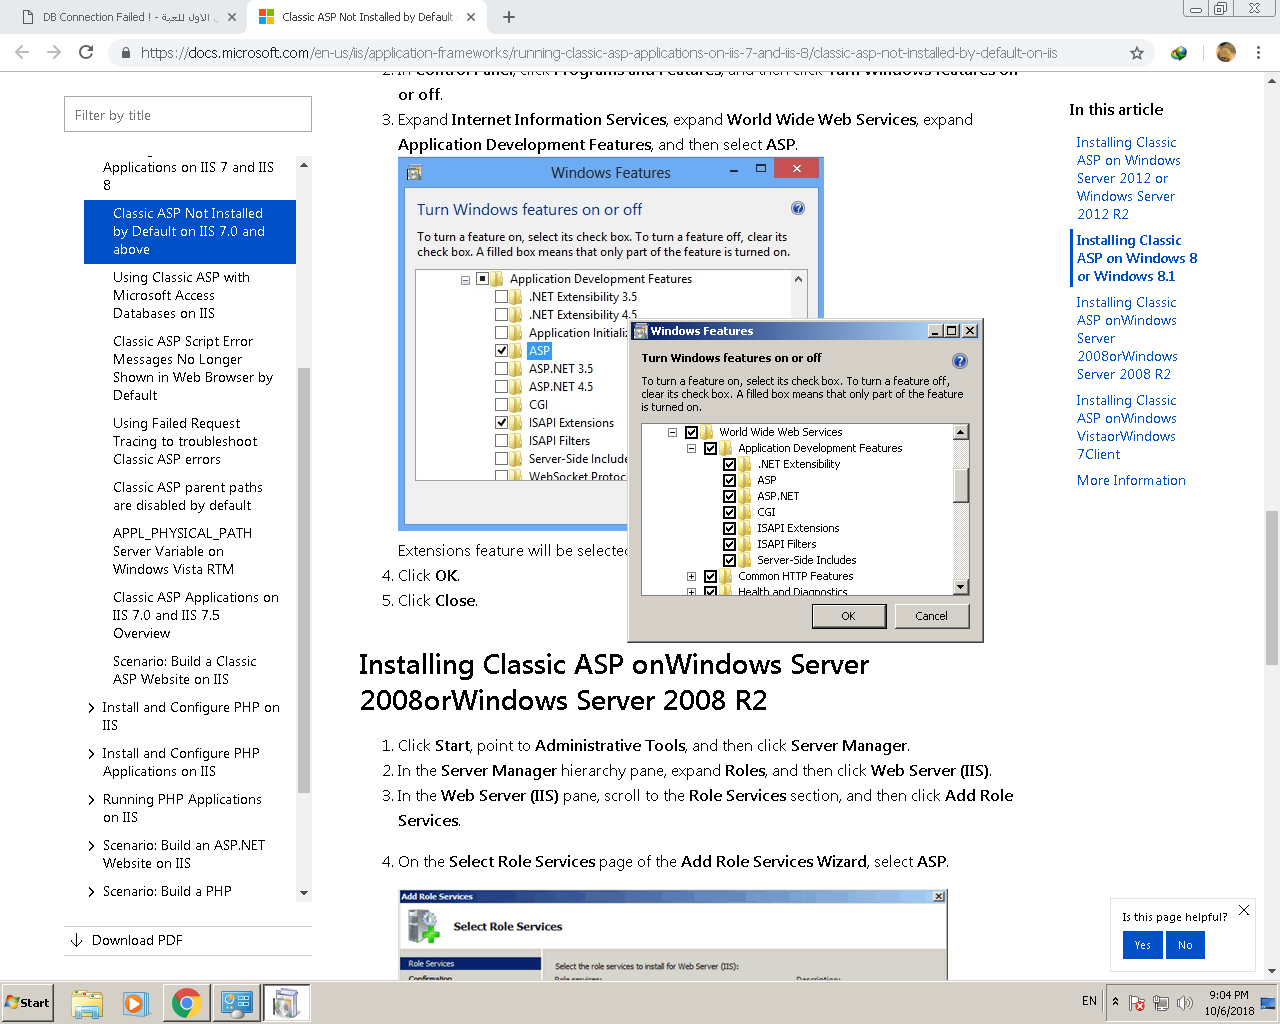Toggle ISAPI Extensions checkbox in the dialog

(729, 528)
